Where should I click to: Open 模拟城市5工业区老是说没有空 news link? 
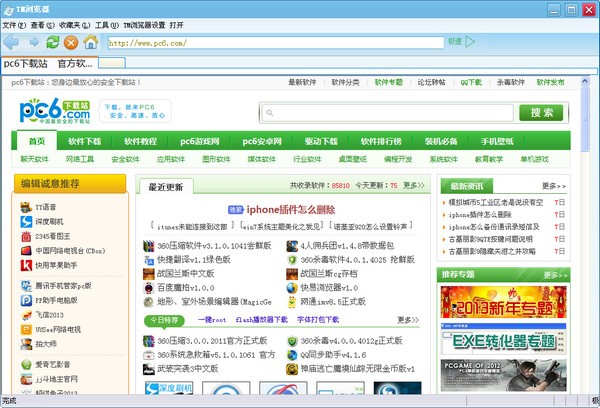pos(496,202)
